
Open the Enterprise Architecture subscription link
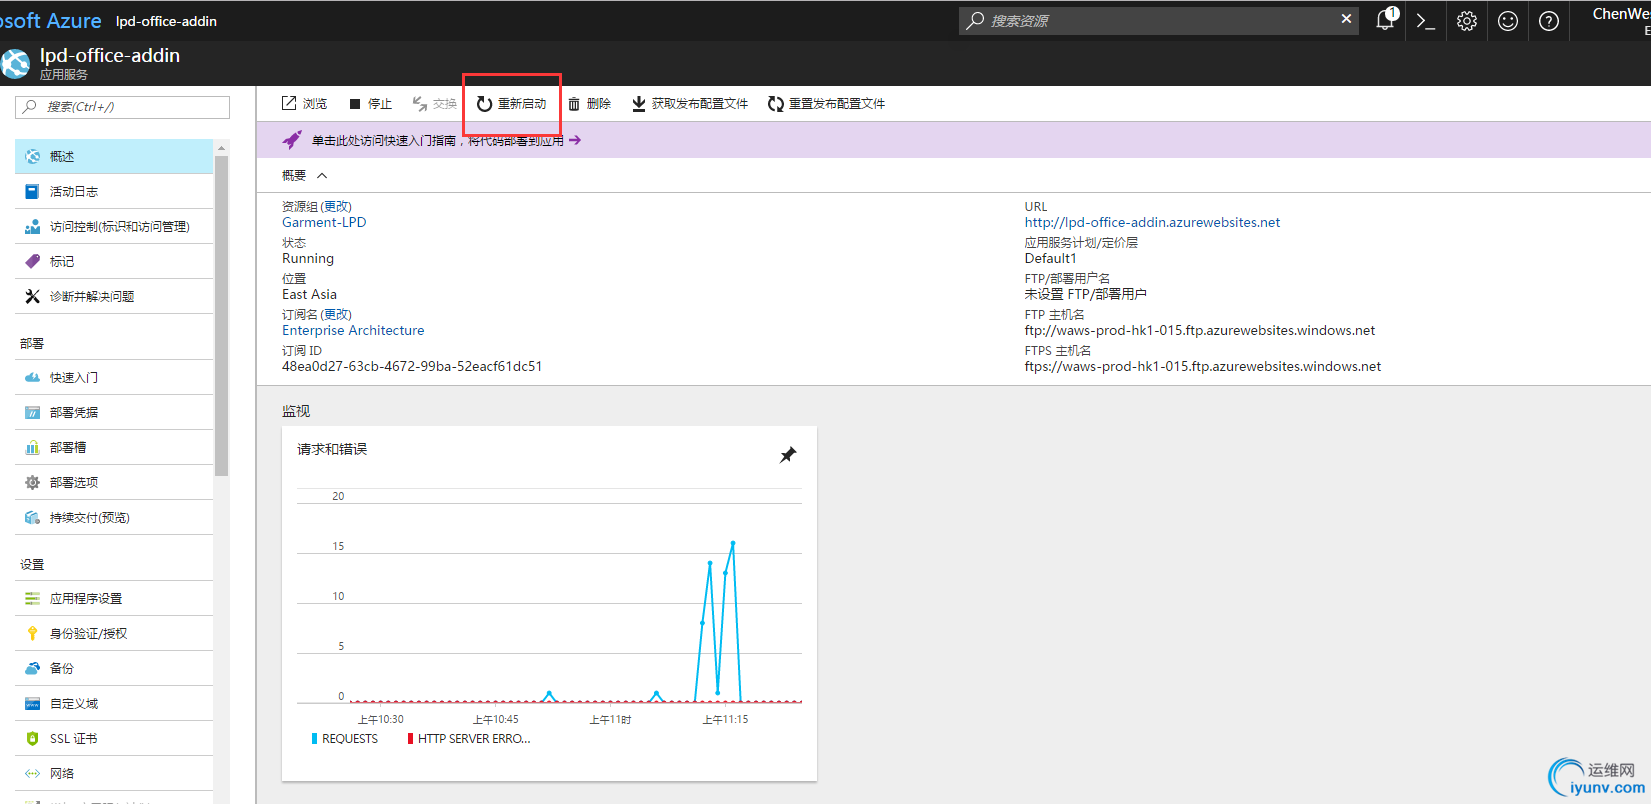pyautogui.click(x=353, y=331)
